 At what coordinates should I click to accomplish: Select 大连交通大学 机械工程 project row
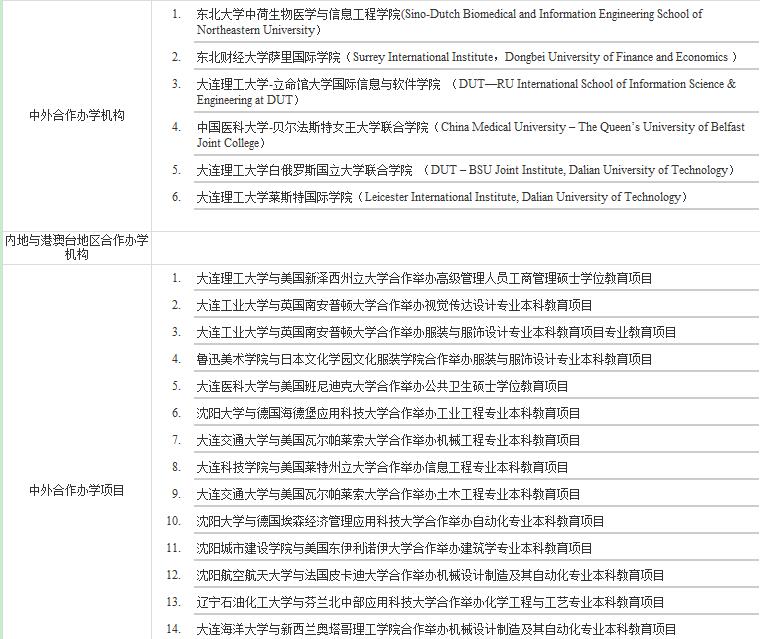[388, 440]
